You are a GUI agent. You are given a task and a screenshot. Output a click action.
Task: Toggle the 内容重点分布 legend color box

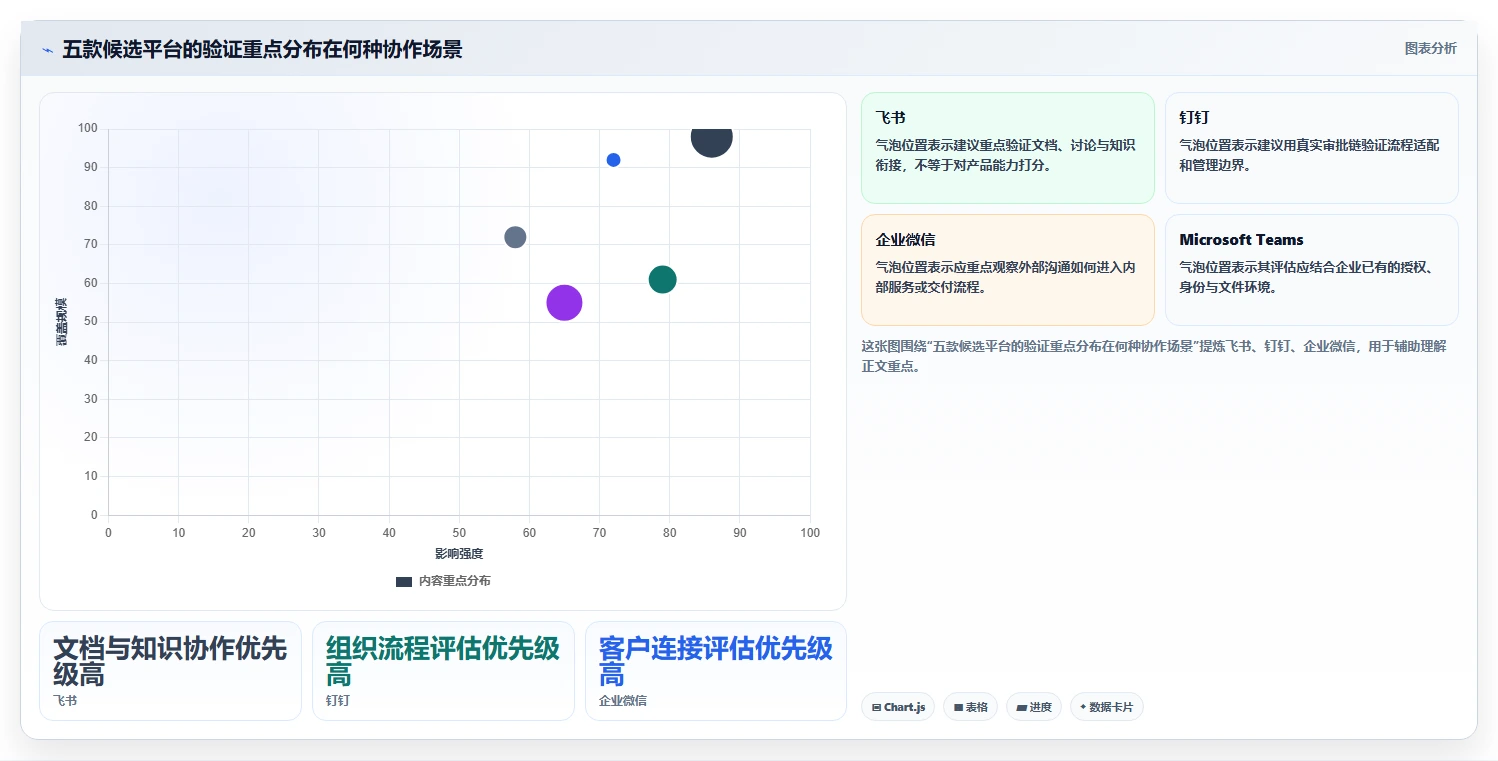click(x=404, y=581)
